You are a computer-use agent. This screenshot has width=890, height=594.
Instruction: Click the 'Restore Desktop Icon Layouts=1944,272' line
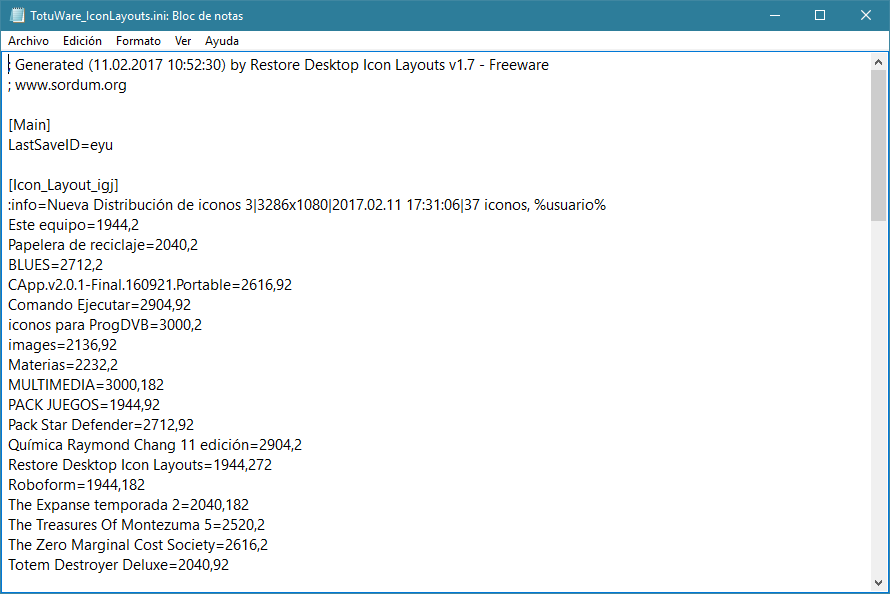140,465
